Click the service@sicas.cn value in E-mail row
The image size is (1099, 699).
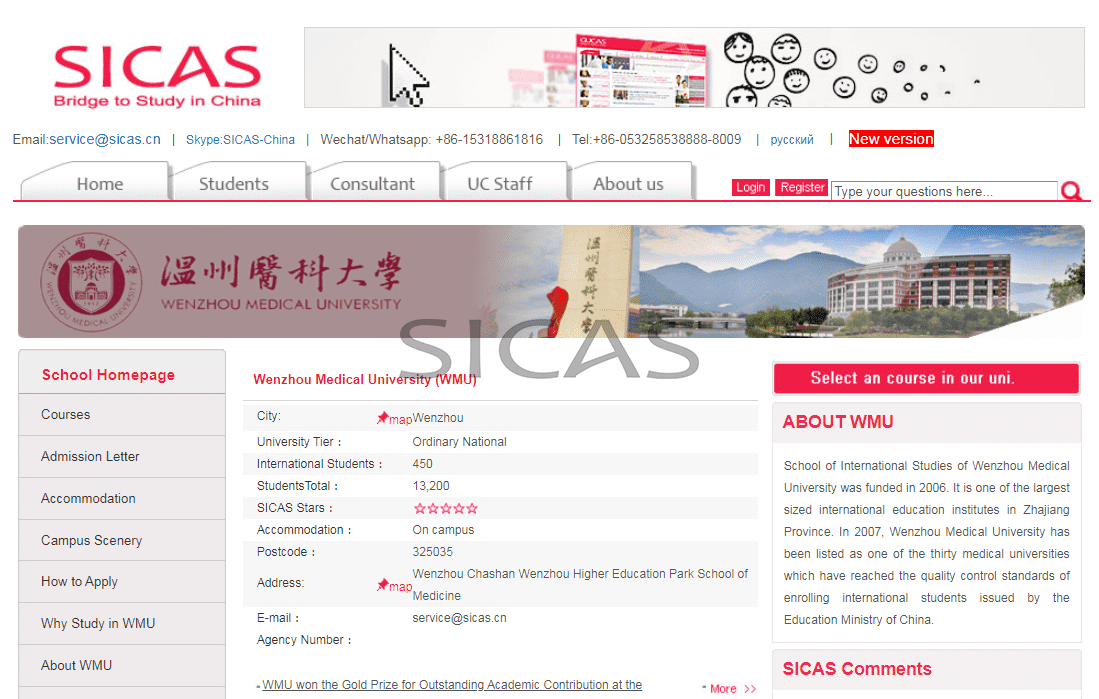[x=459, y=618]
